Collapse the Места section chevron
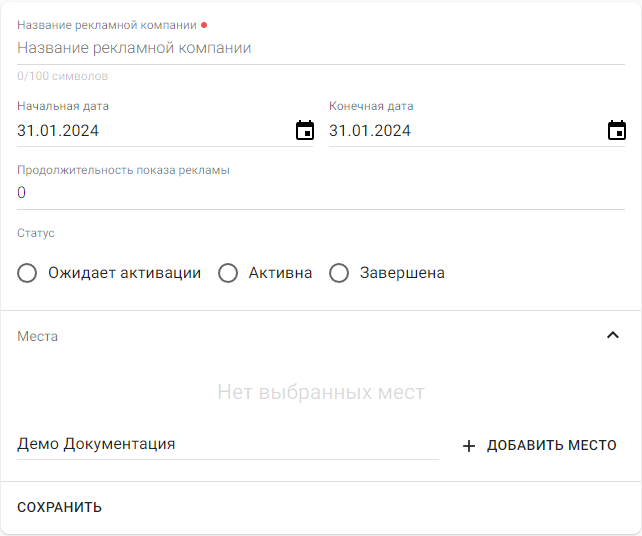 click(613, 335)
